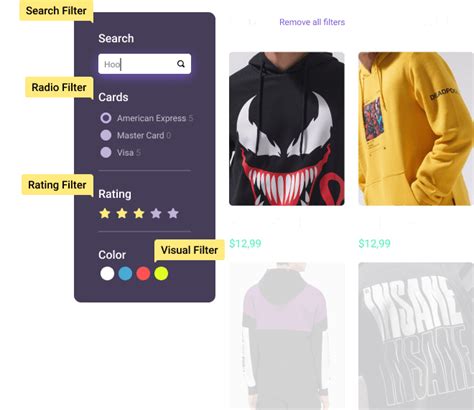Open the black Venom hoodie product
The height and width of the screenshot is (410, 474).
click(x=287, y=129)
